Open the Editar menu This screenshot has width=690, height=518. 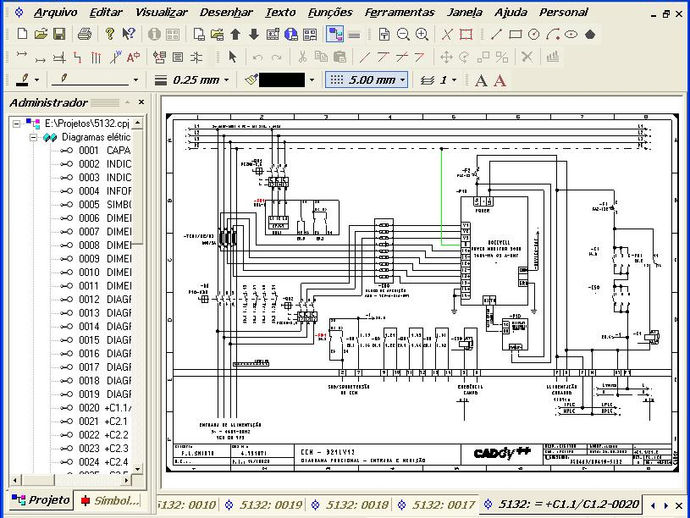tap(106, 12)
